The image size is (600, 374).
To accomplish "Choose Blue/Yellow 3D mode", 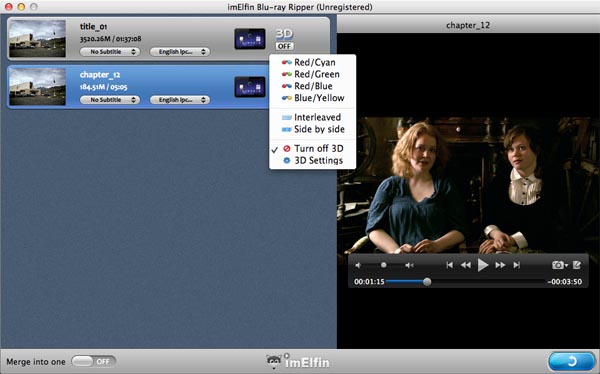I will [x=312, y=98].
